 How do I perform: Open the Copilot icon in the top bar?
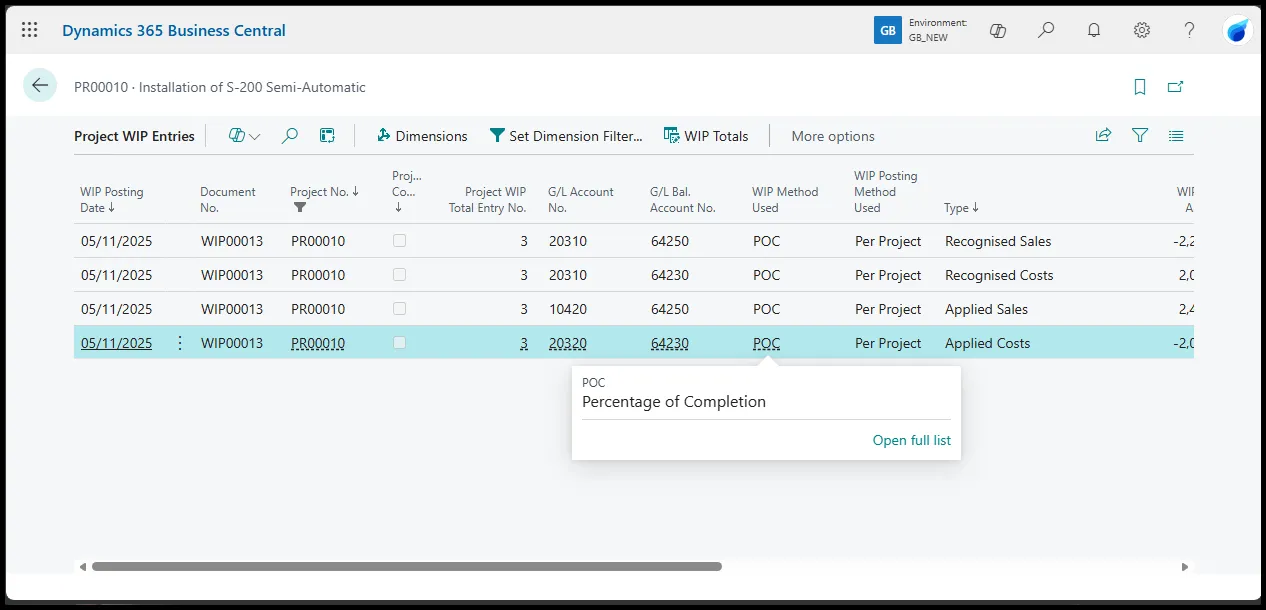[997, 30]
